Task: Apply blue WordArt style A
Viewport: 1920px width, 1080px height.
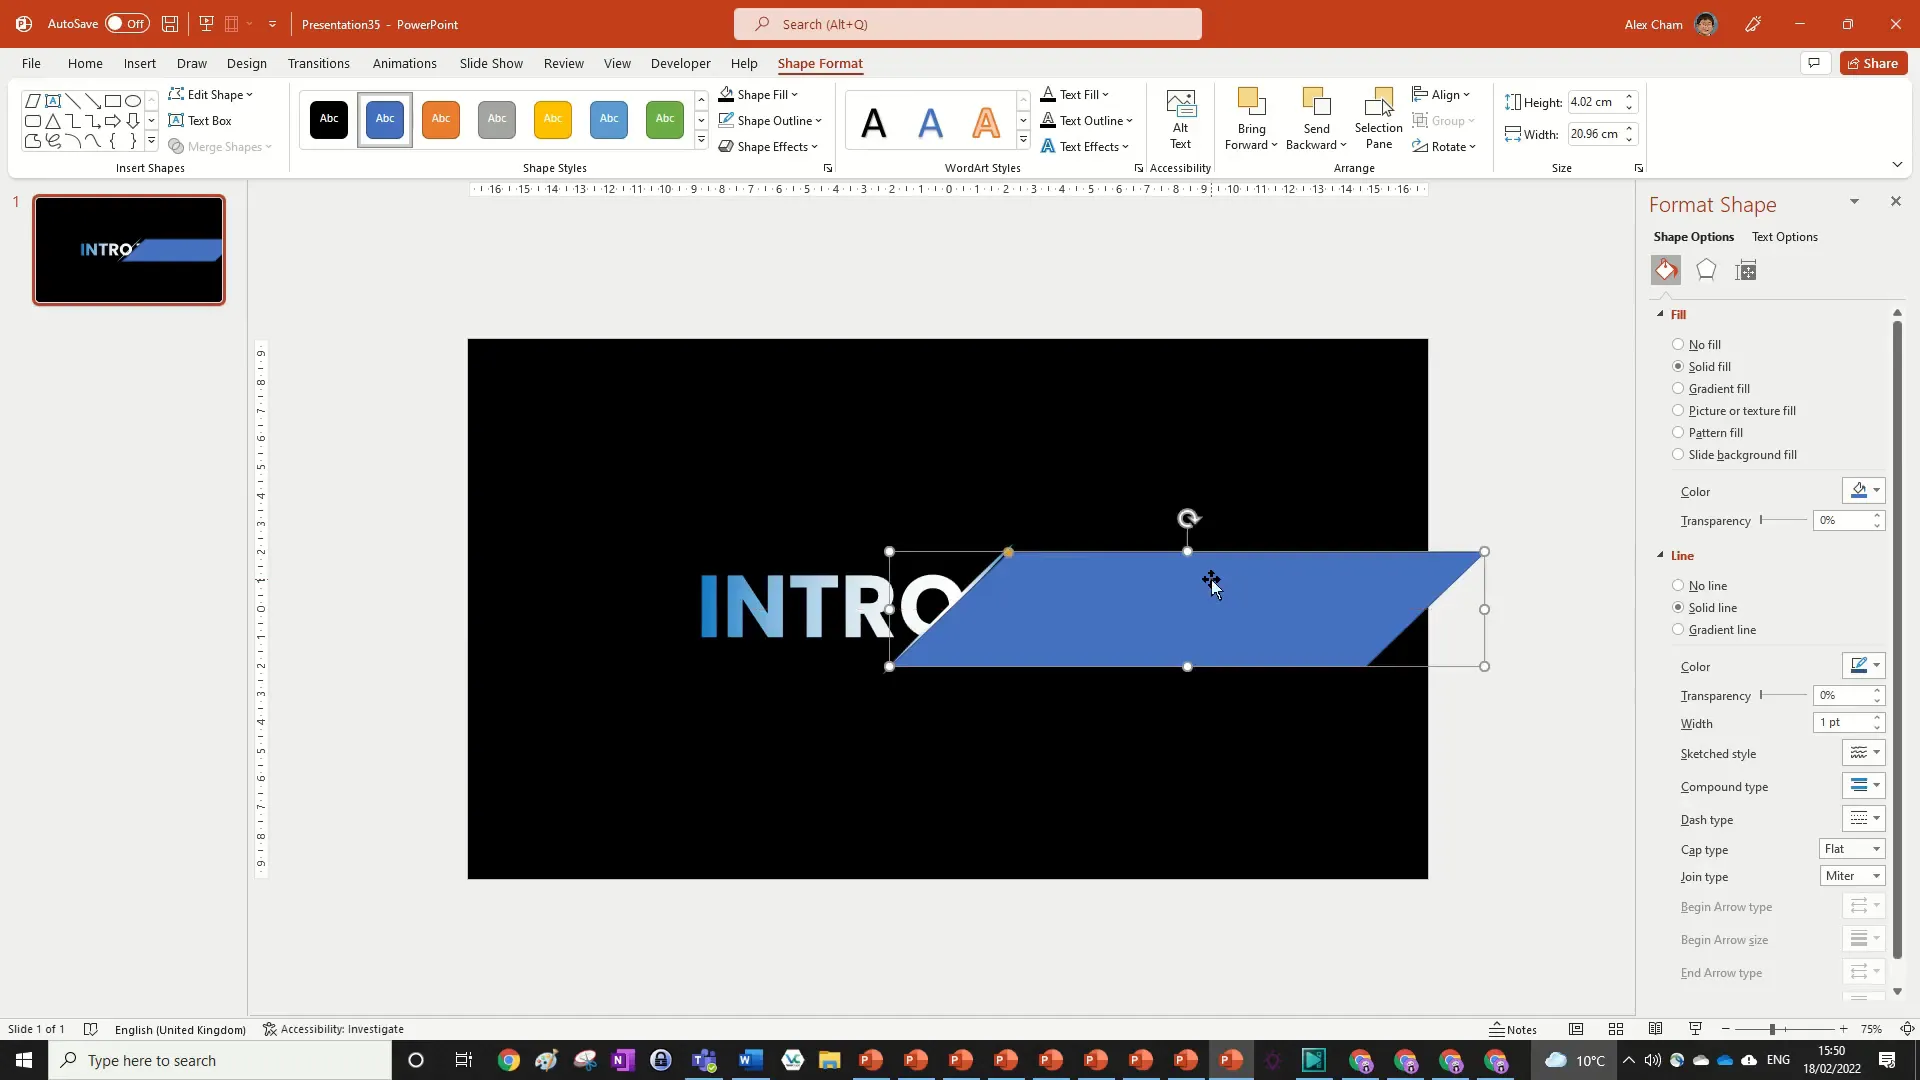Action: (930, 123)
